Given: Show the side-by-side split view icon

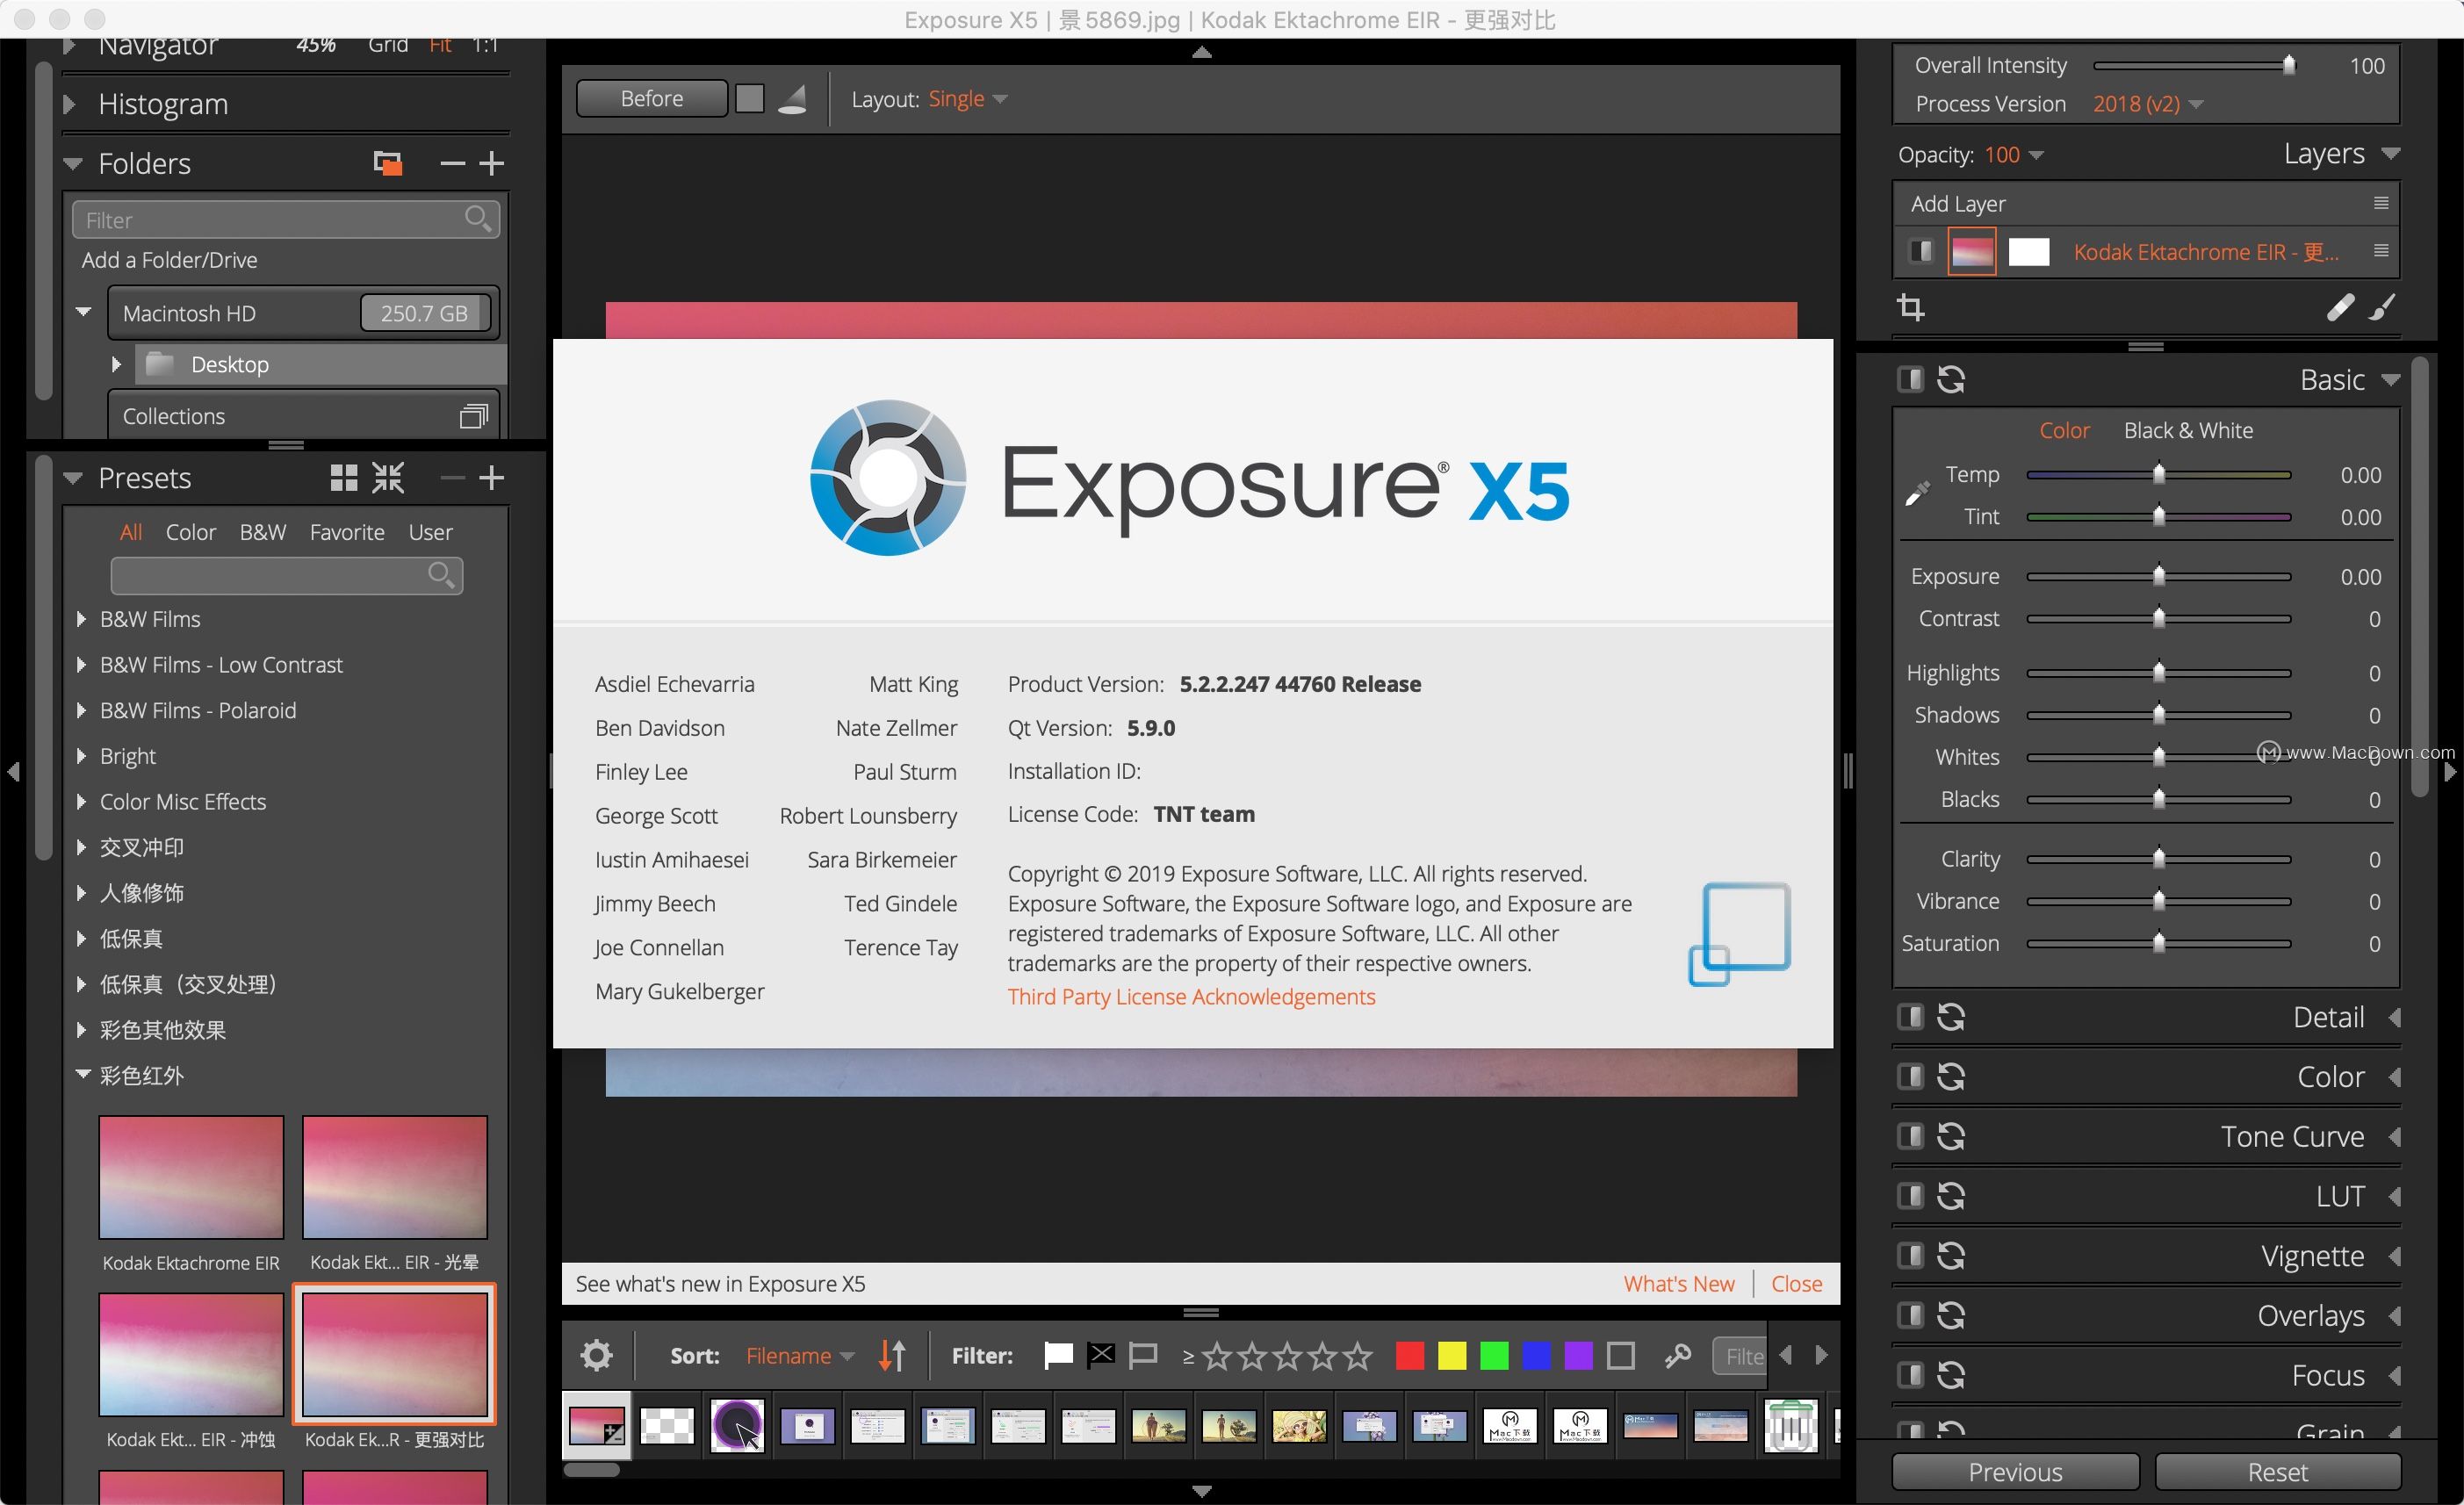Looking at the screenshot, I should (749, 98).
